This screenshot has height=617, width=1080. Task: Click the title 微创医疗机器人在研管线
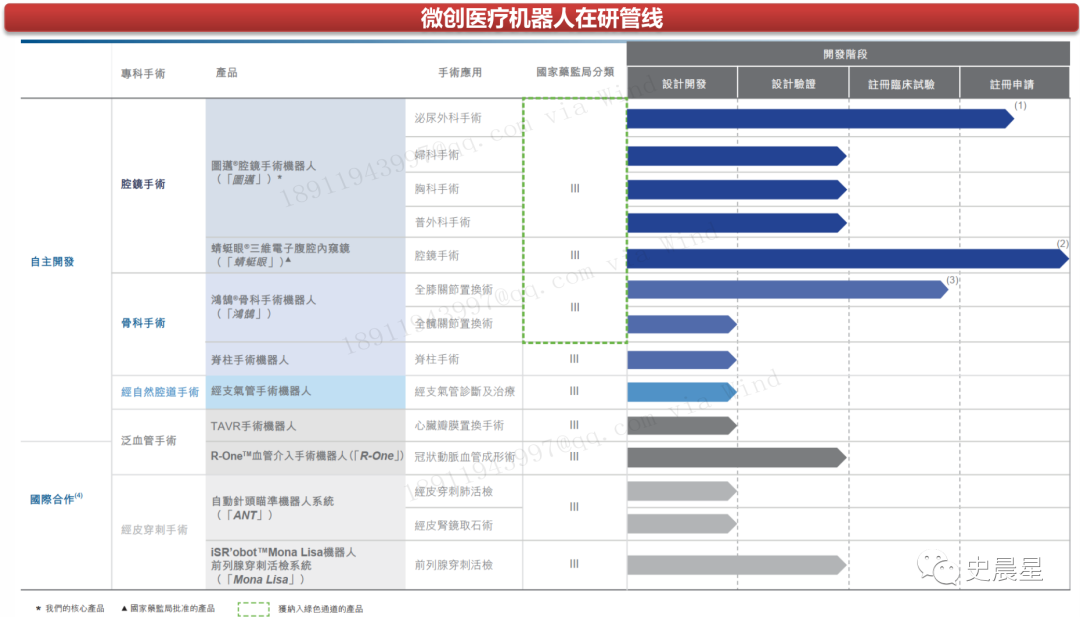(541, 19)
